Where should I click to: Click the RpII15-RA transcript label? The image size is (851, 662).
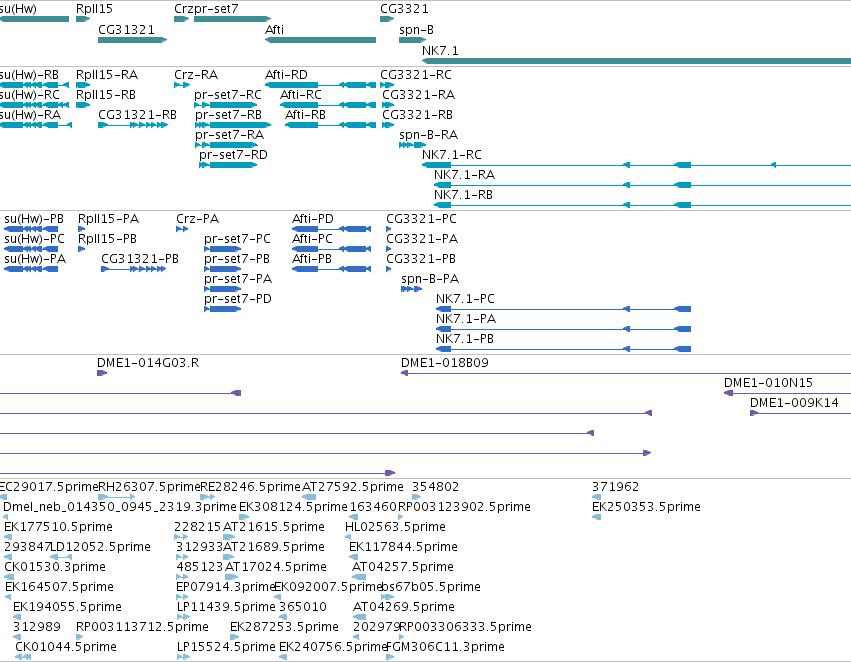click(x=107, y=75)
